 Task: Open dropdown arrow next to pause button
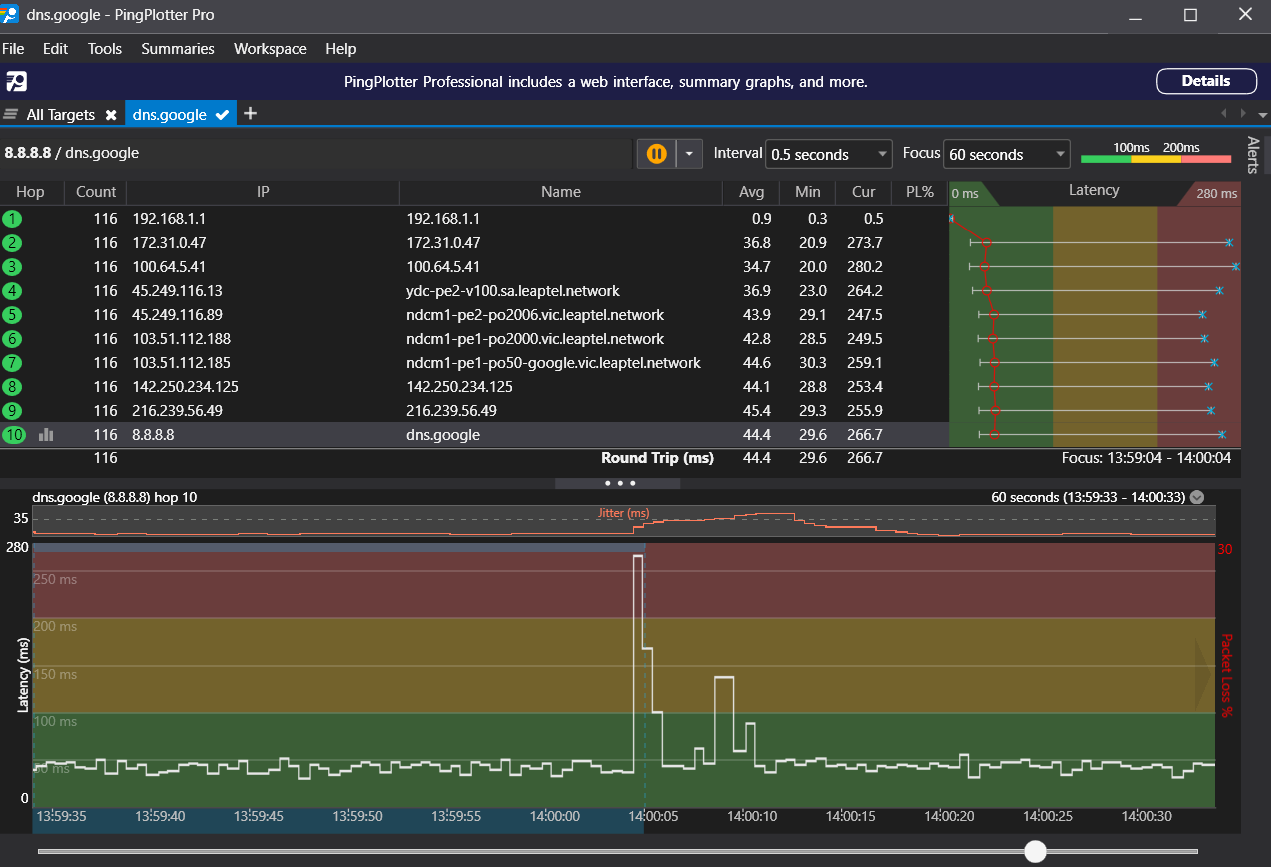click(x=690, y=154)
